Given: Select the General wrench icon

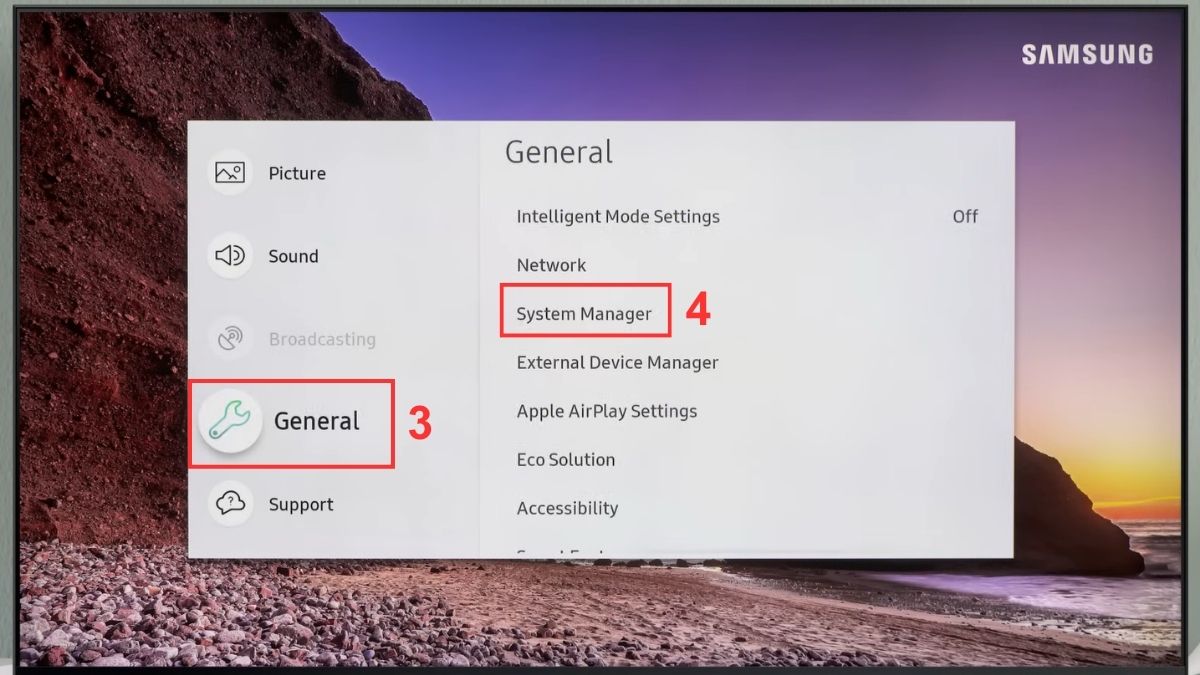Looking at the screenshot, I should click(x=230, y=421).
